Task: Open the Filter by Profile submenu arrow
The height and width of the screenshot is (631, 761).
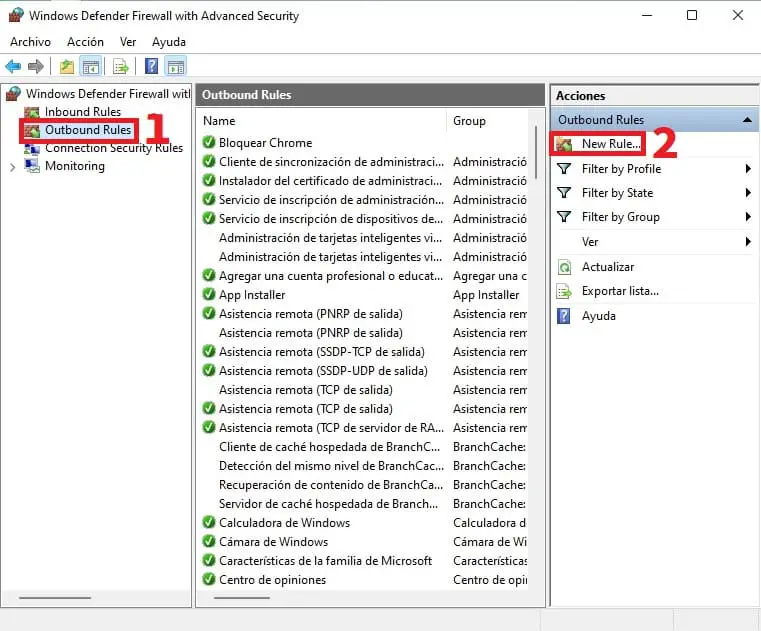Action: [748, 168]
